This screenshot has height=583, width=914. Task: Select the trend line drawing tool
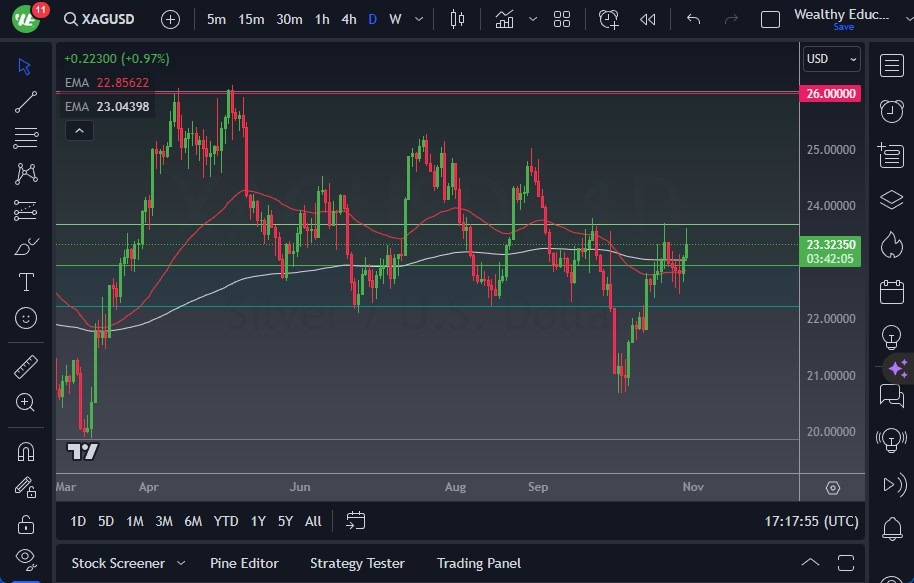click(x=26, y=102)
